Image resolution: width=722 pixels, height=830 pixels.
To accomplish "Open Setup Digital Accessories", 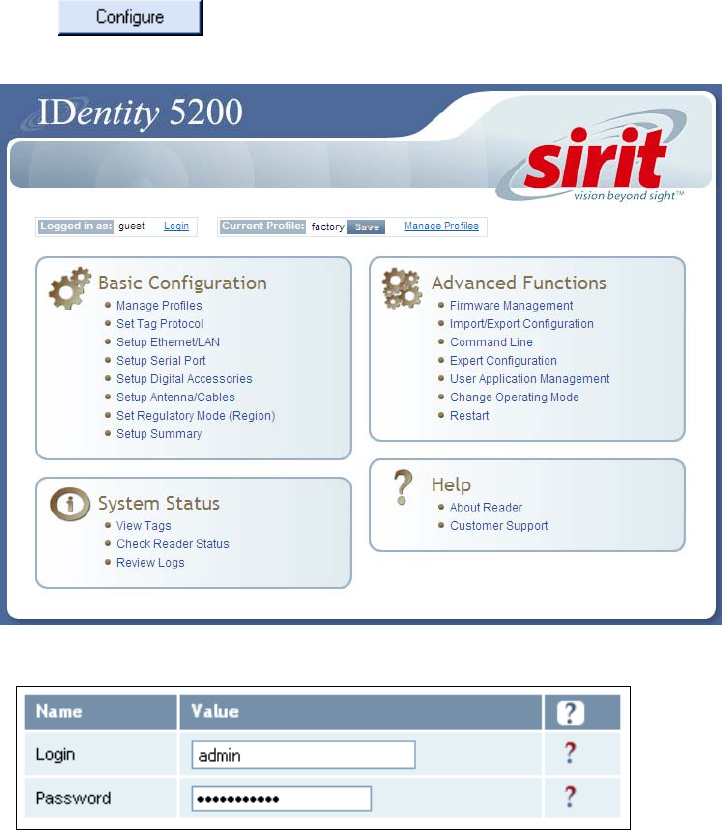I will coord(184,378).
